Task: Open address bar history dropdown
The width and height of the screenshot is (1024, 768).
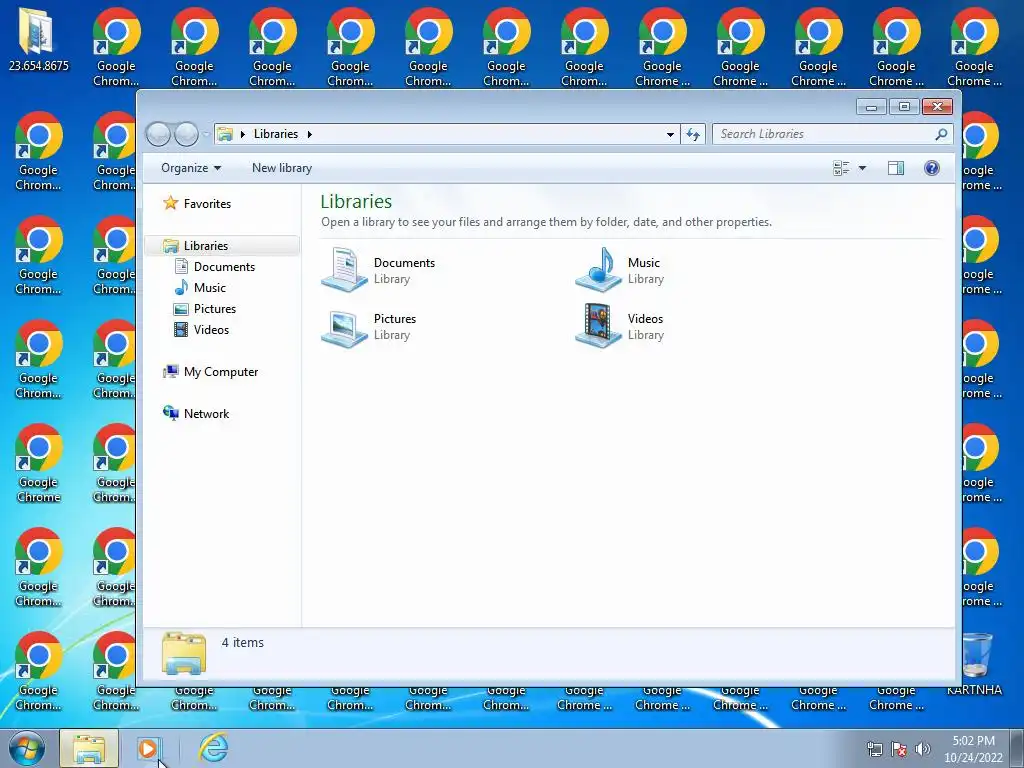Action: [x=670, y=134]
